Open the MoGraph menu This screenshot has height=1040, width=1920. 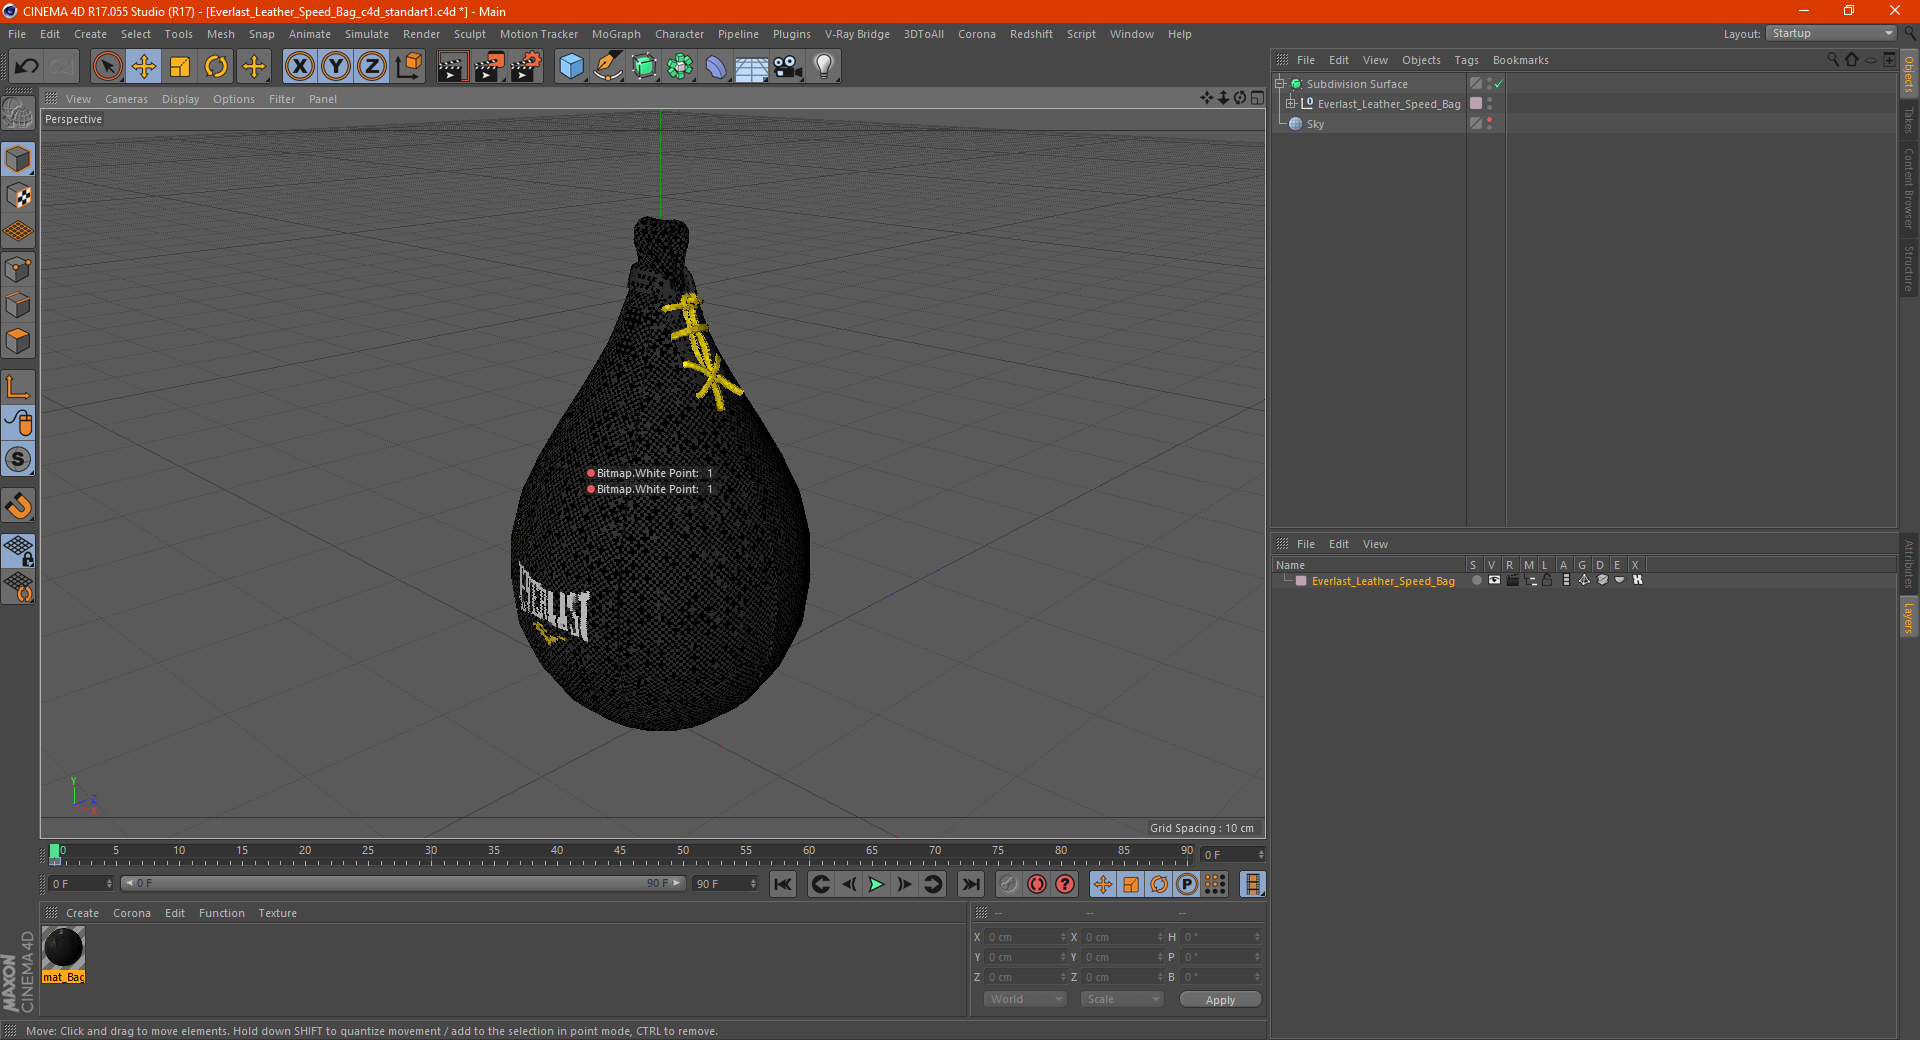click(616, 34)
